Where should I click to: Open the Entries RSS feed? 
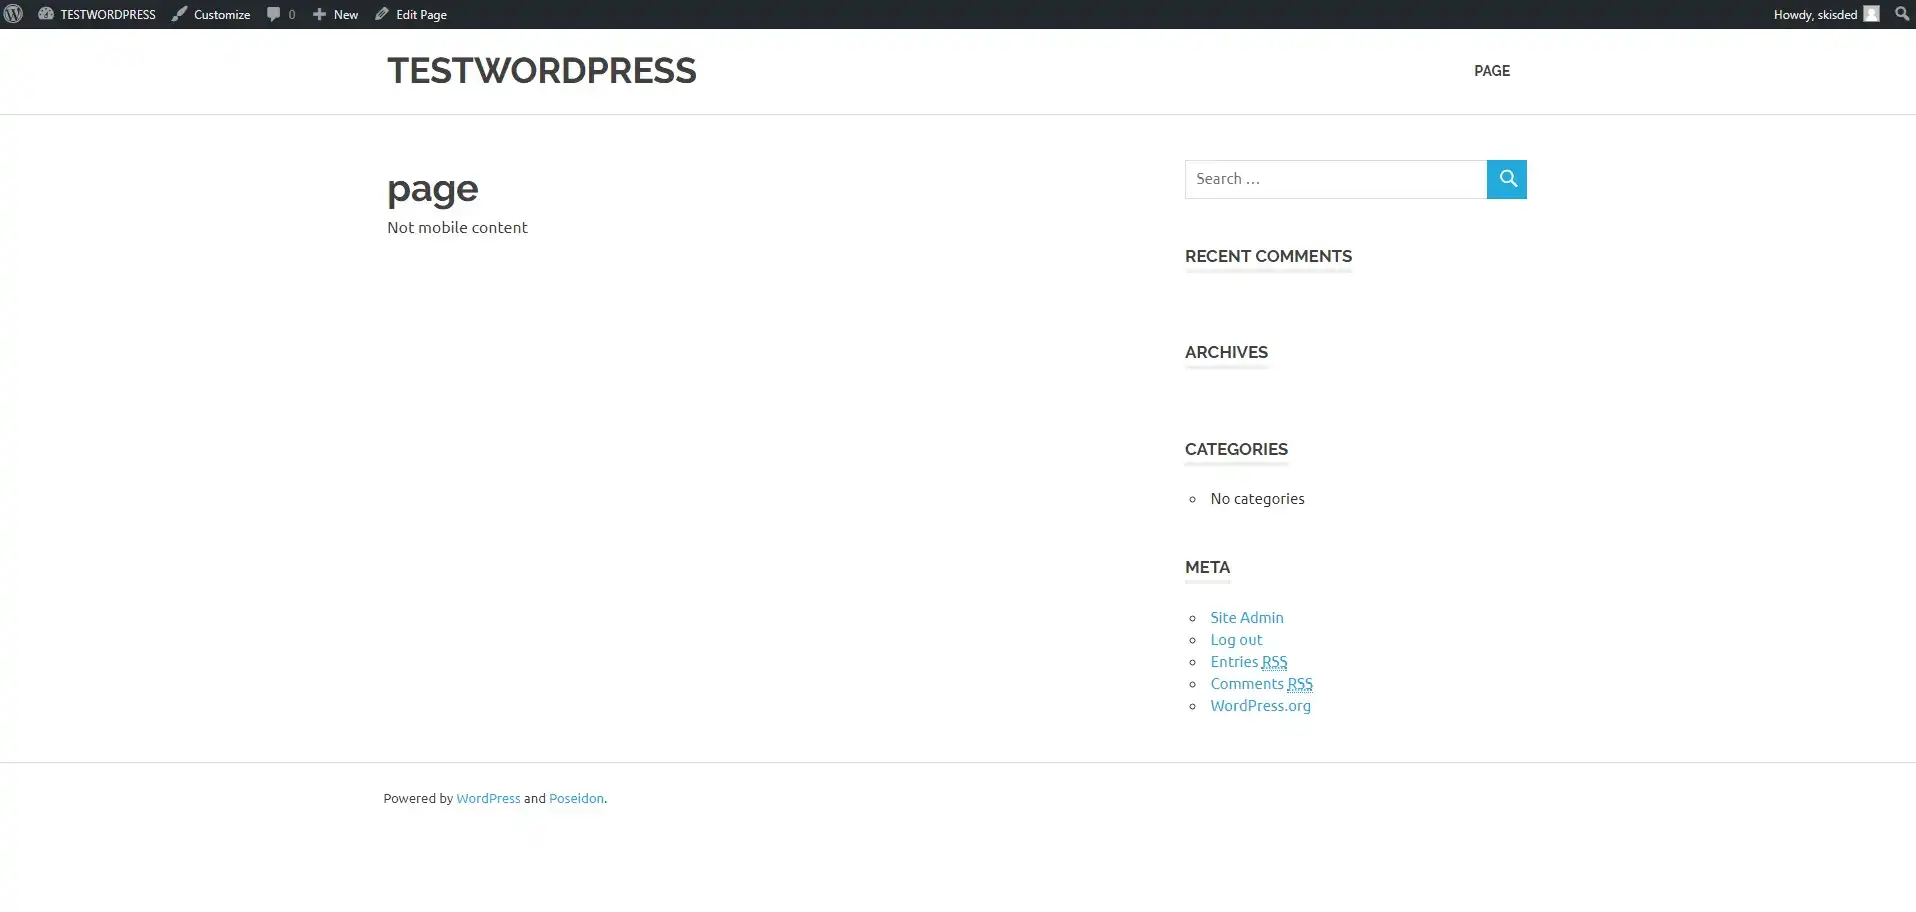coord(1248,661)
